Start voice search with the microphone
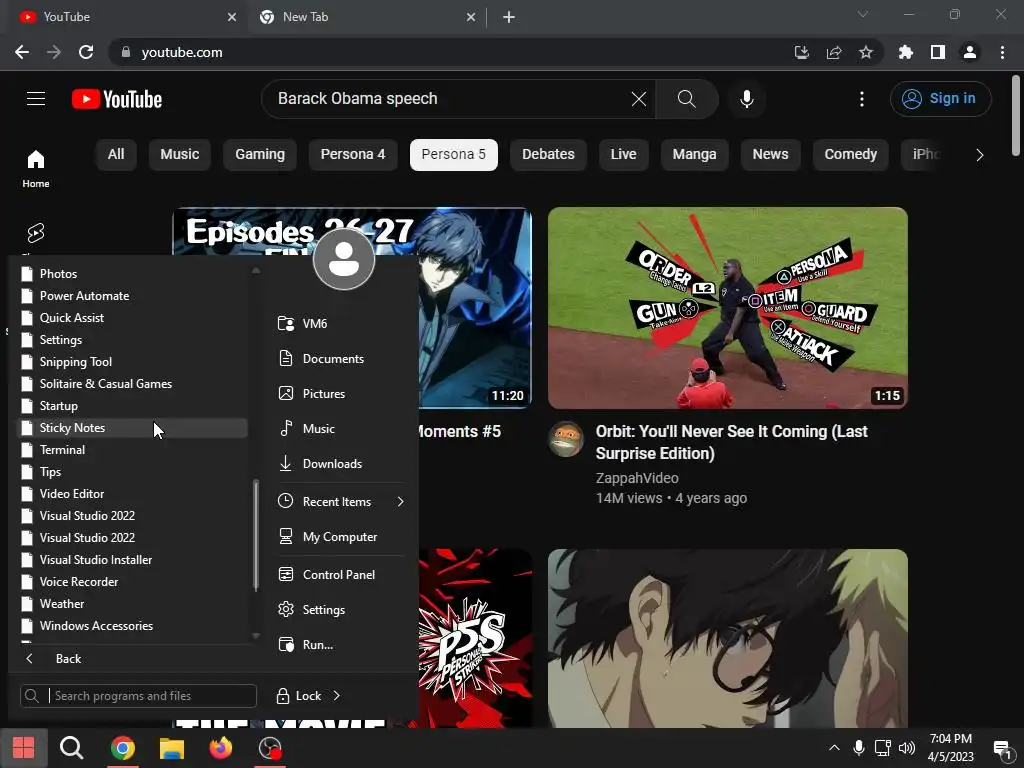This screenshot has width=1024, height=768. point(747,99)
